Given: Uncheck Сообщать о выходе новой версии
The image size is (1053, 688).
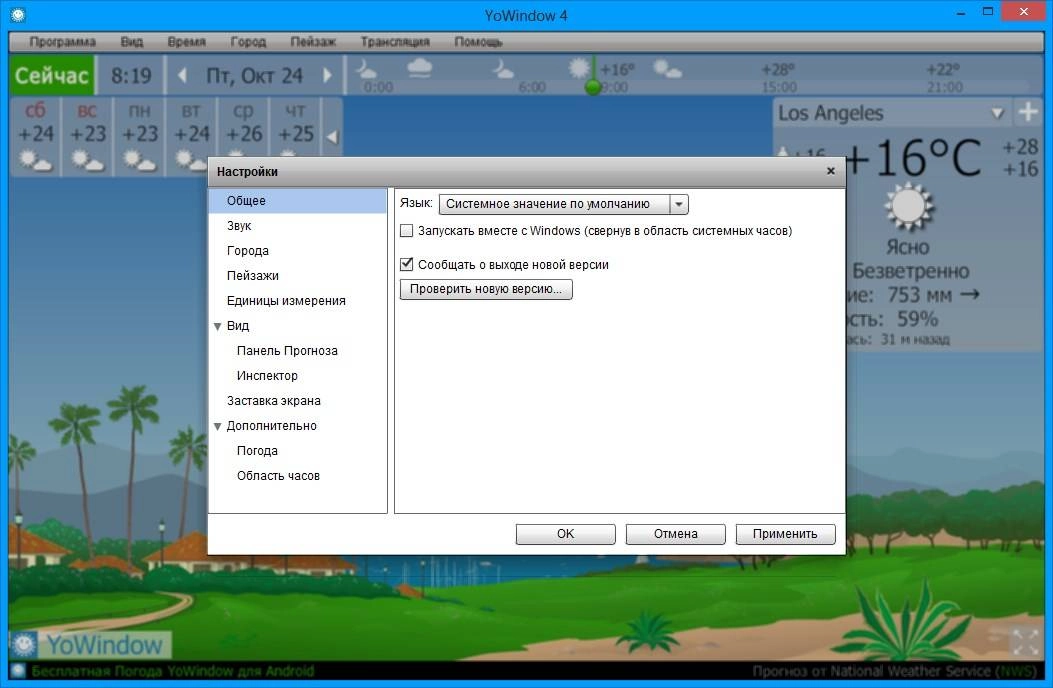Looking at the screenshot, I should 406,264.
